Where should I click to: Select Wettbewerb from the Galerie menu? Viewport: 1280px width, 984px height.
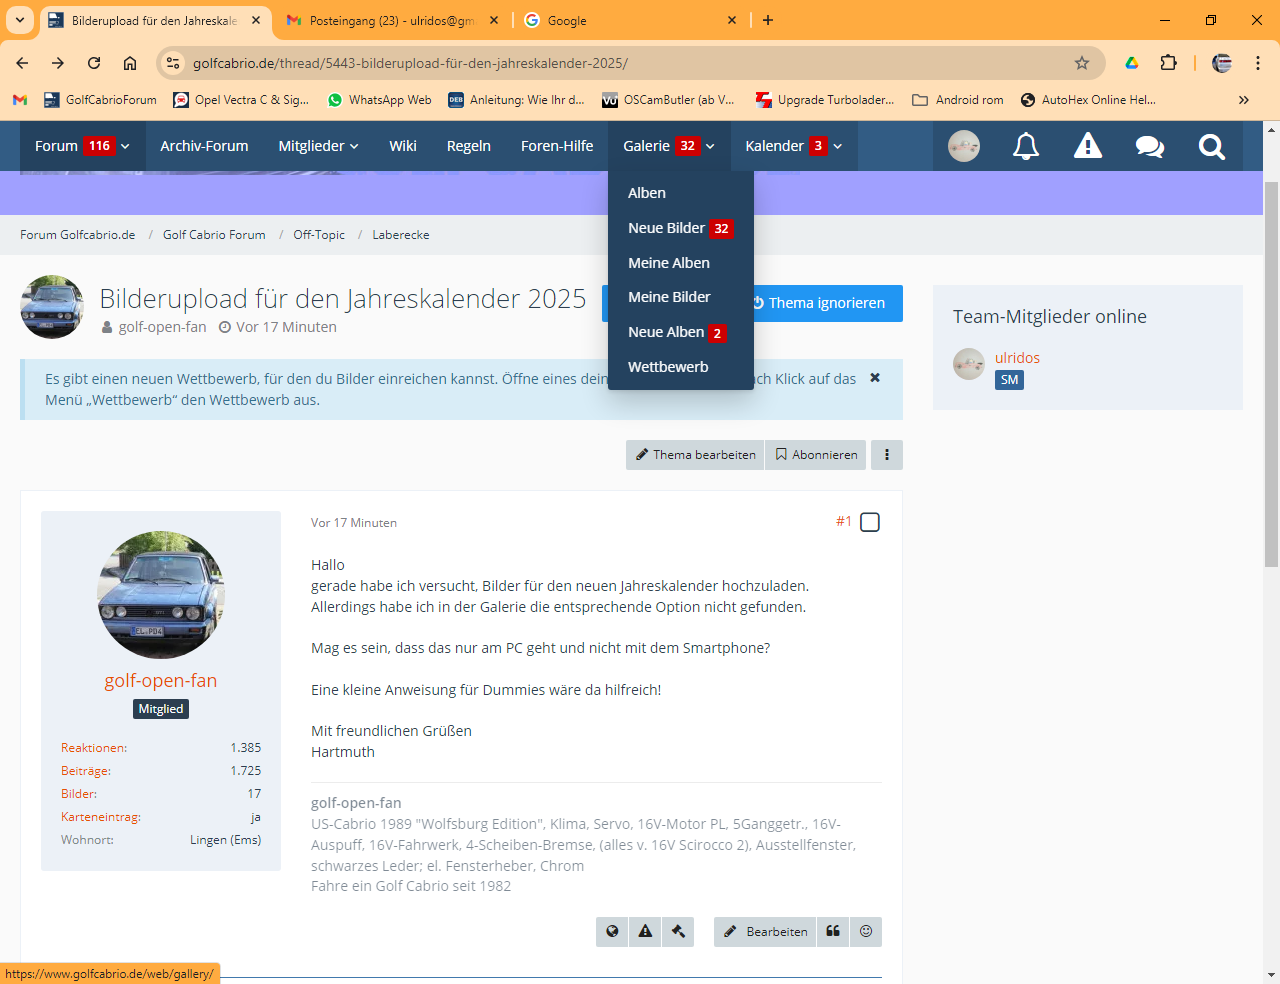pyautogui.click(x=668, y=367)
